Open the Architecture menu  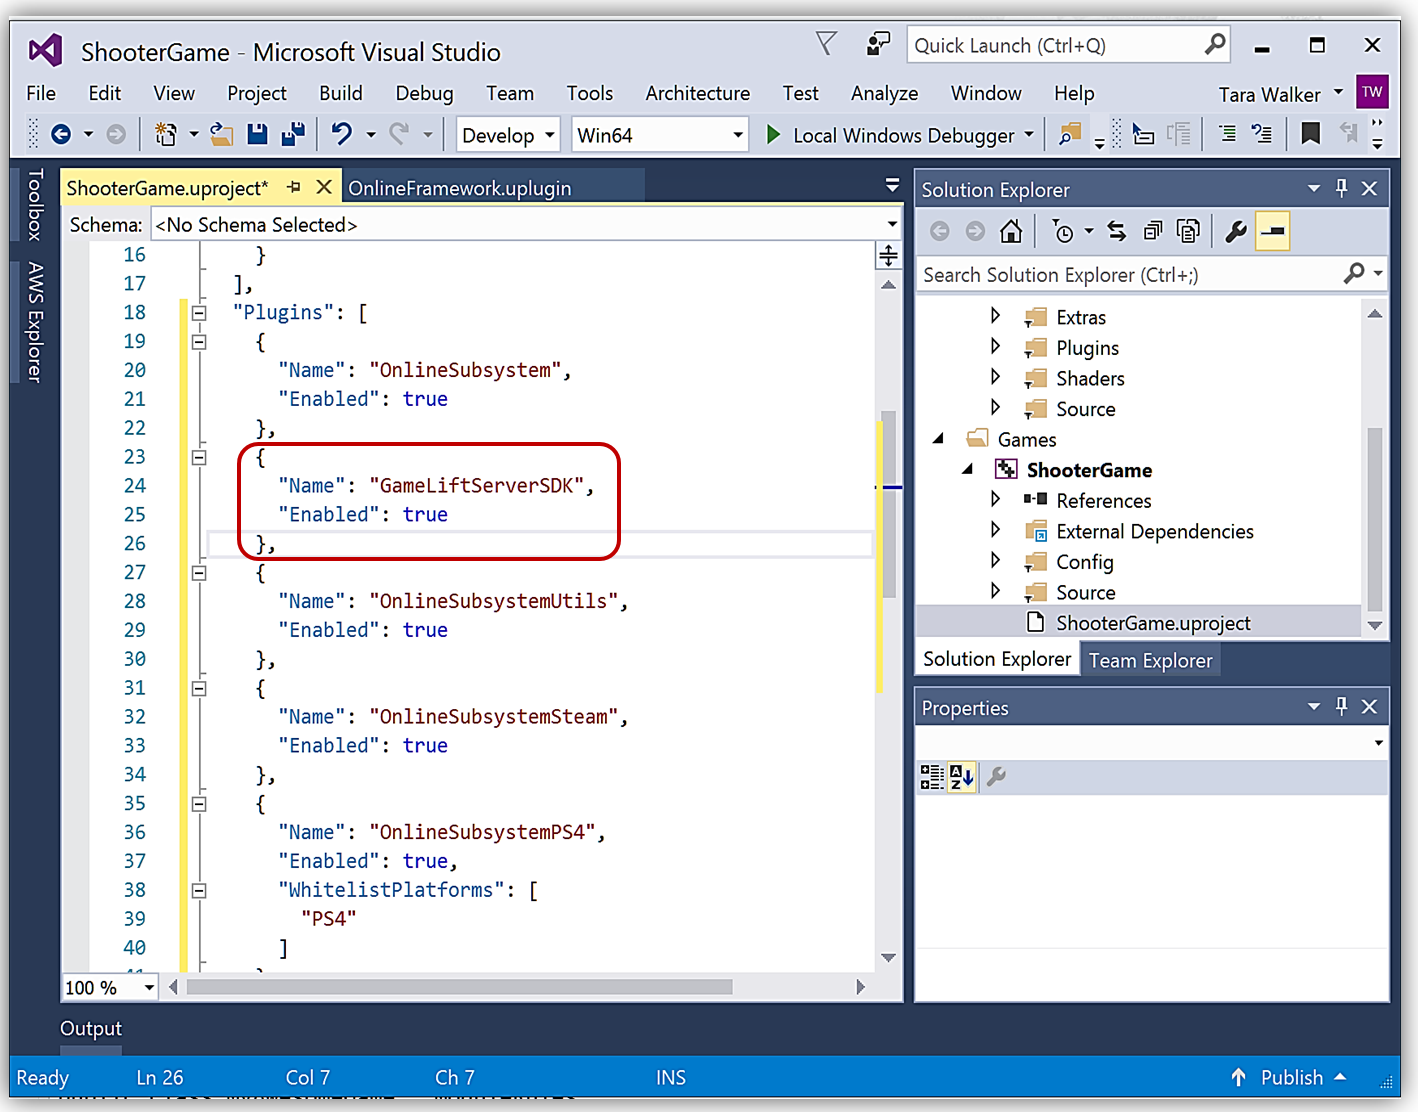click(x=697, y=93)
